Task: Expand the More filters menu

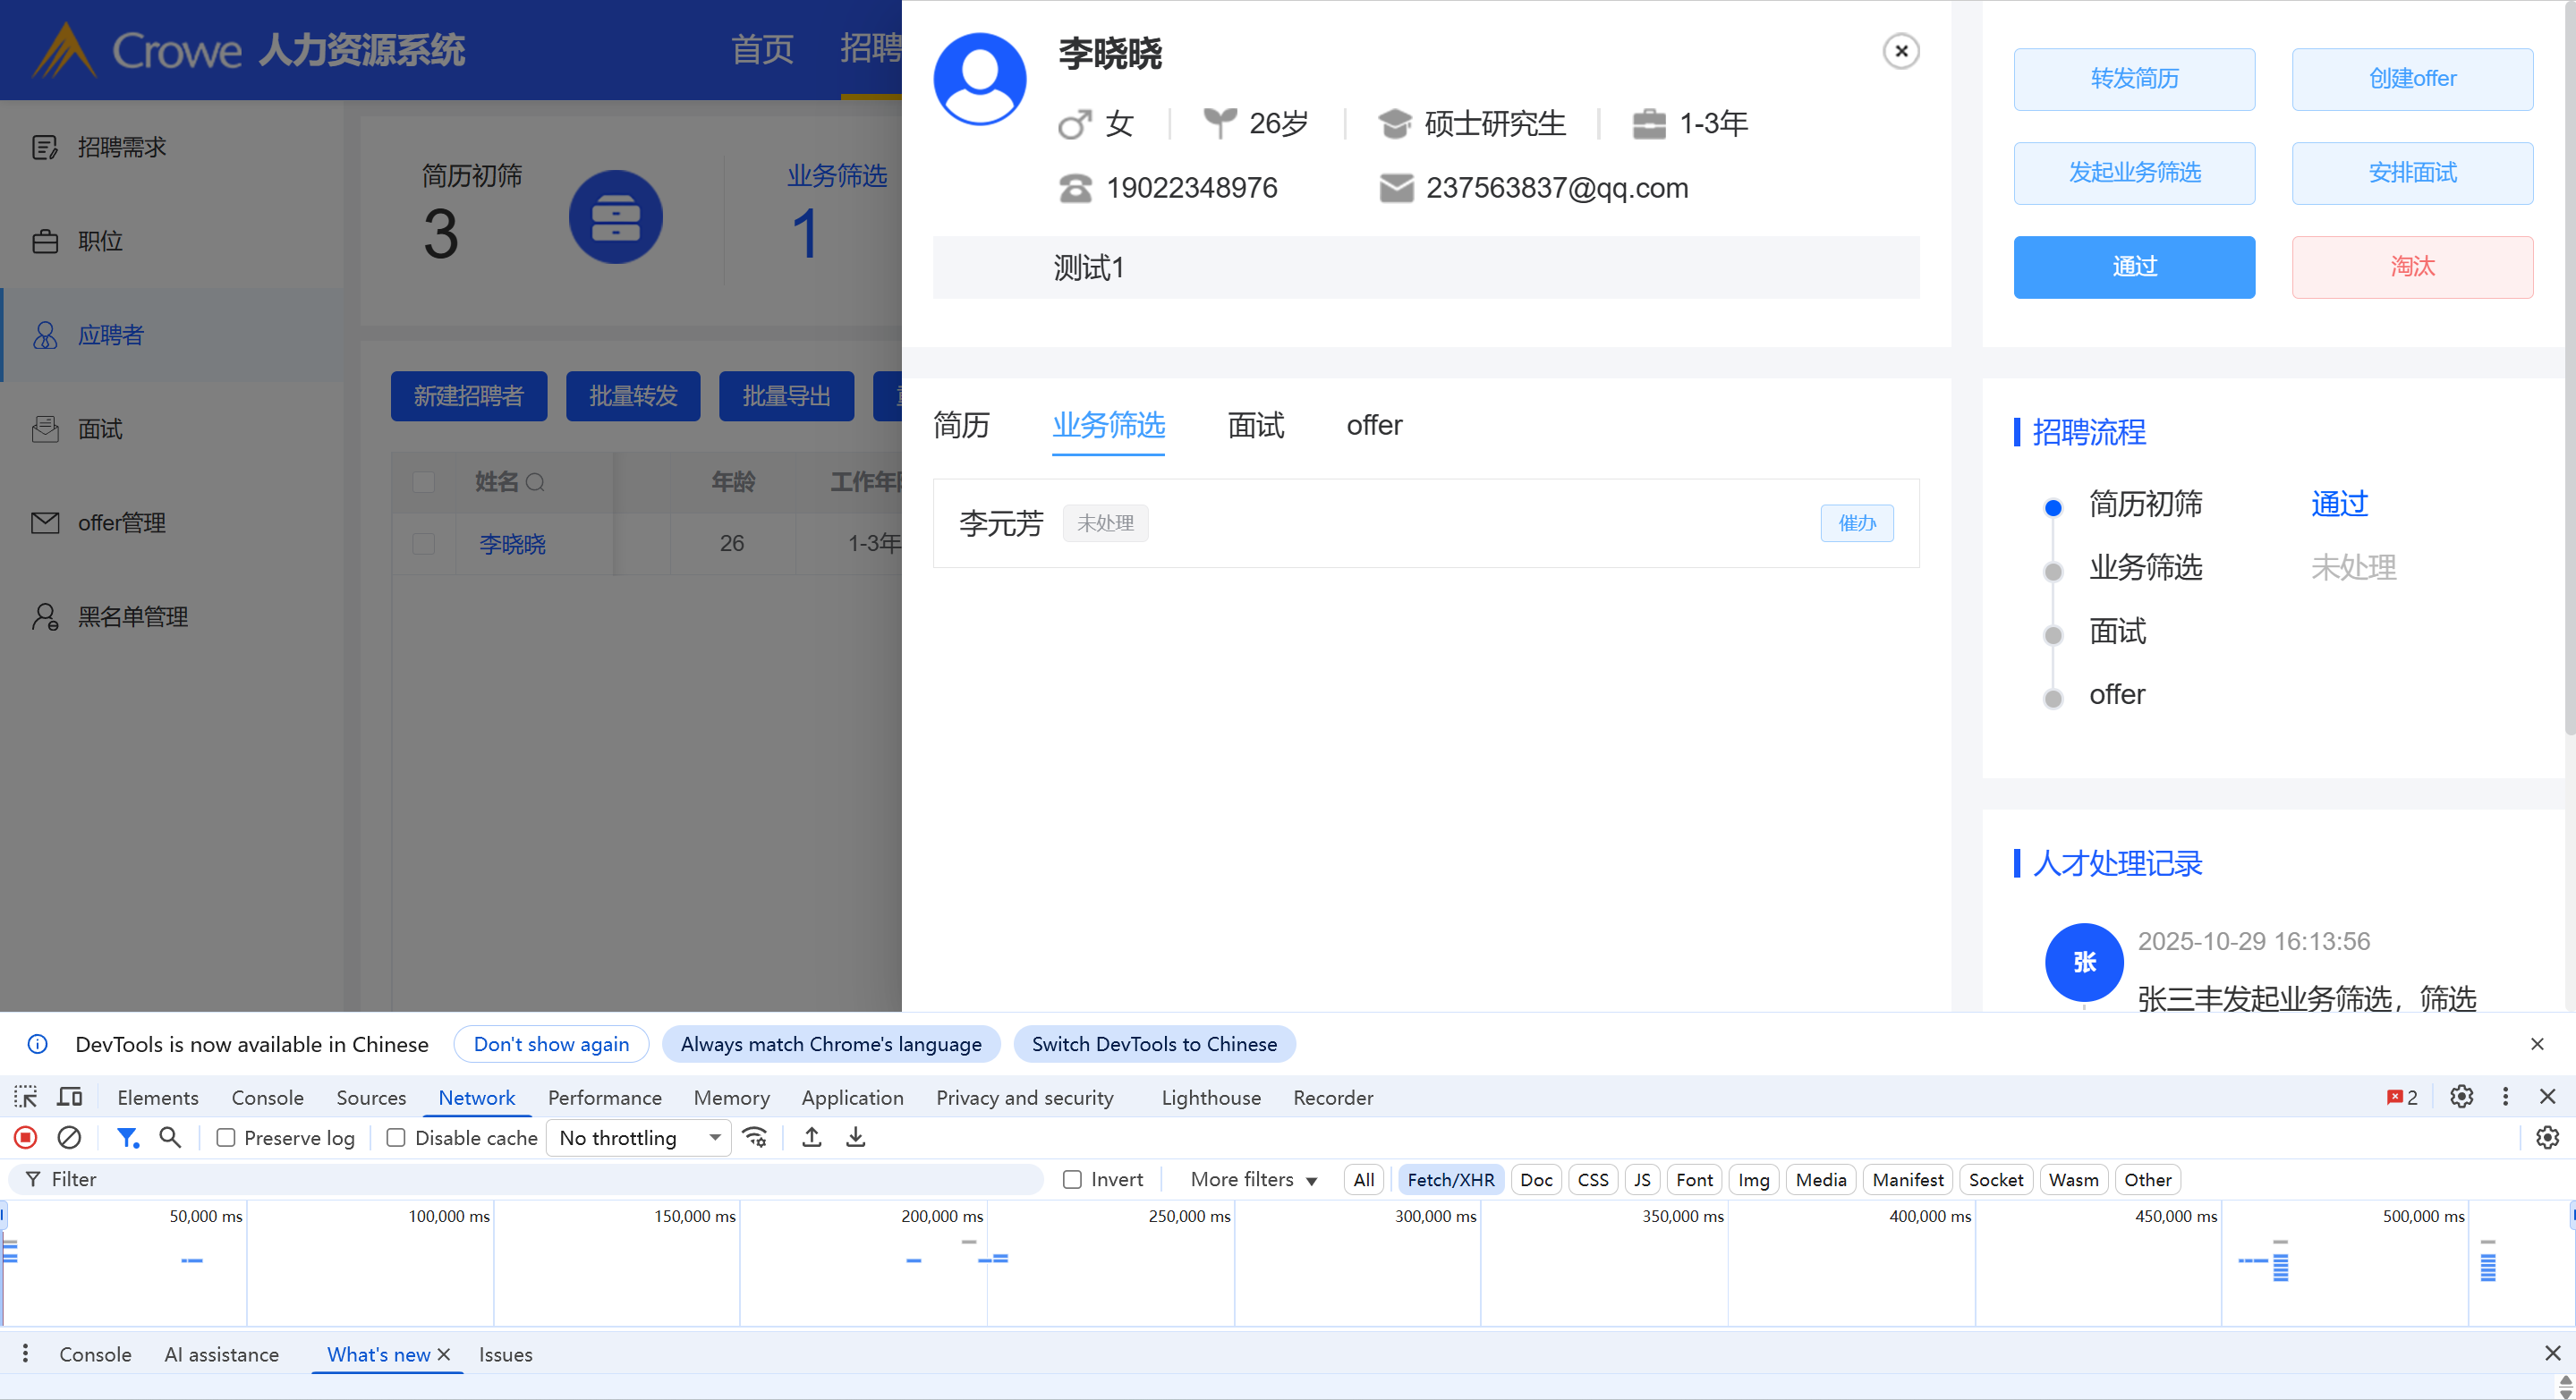Action: pos(1253,1180)
